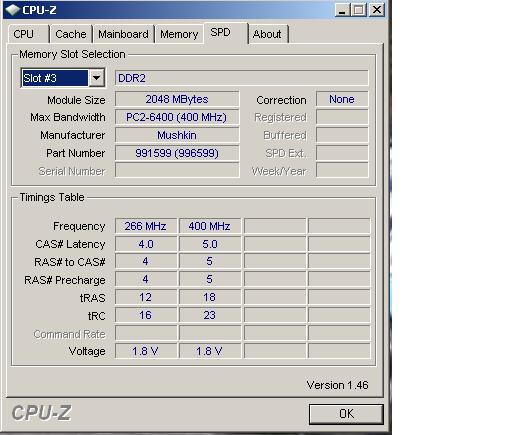Click the Module Size label
Screen dimensions: 512x435
(76, 100)
